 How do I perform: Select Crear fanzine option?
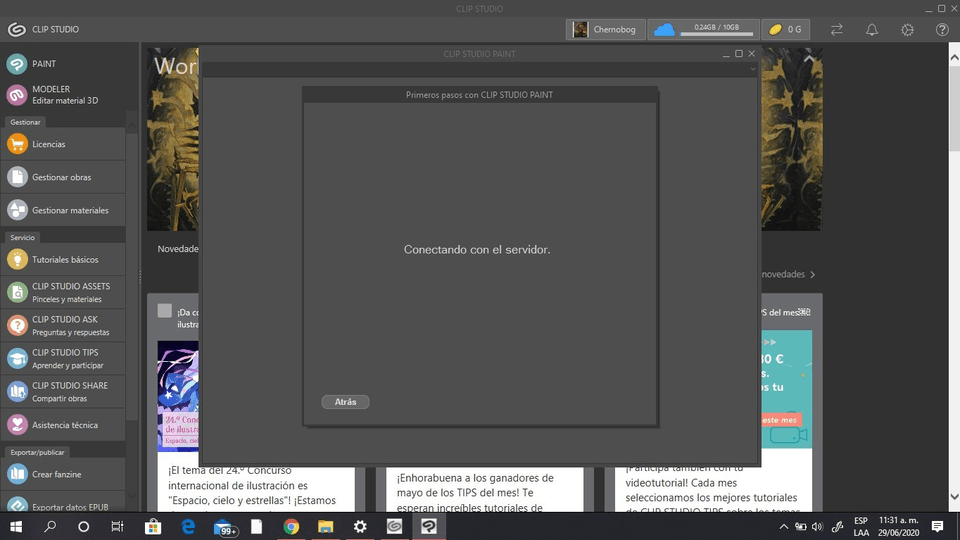[x=56, y=474]
